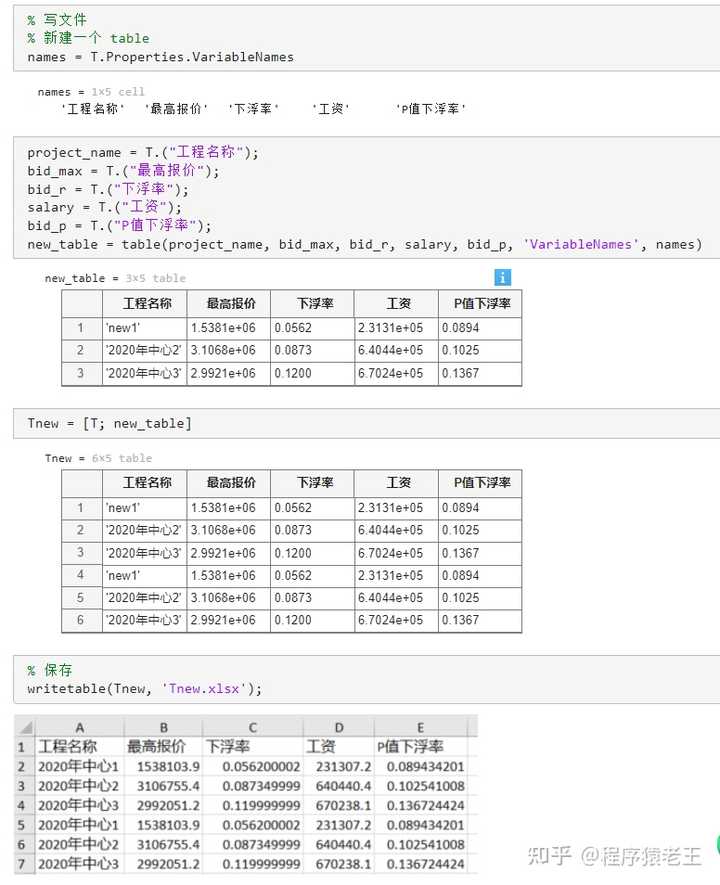This screenshot has width=720, height=885.
Task: Select spreadsheet column header C
Action: (253, 728)
